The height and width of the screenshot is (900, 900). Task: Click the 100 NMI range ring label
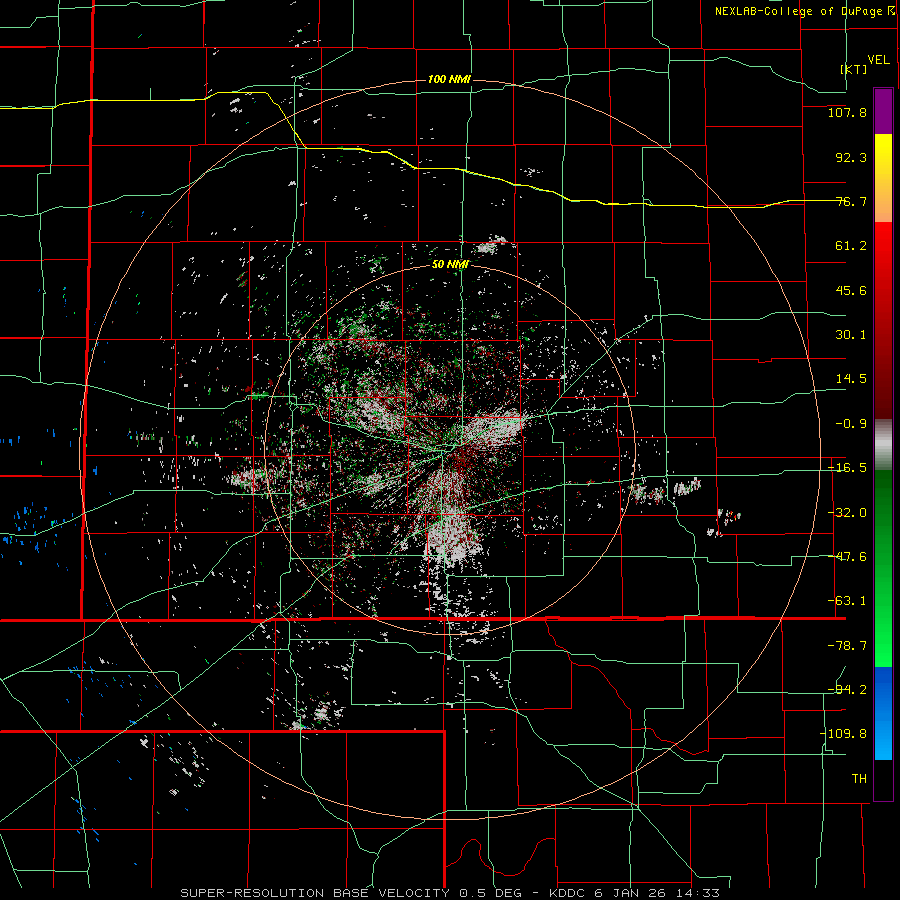tap(449, 79)
